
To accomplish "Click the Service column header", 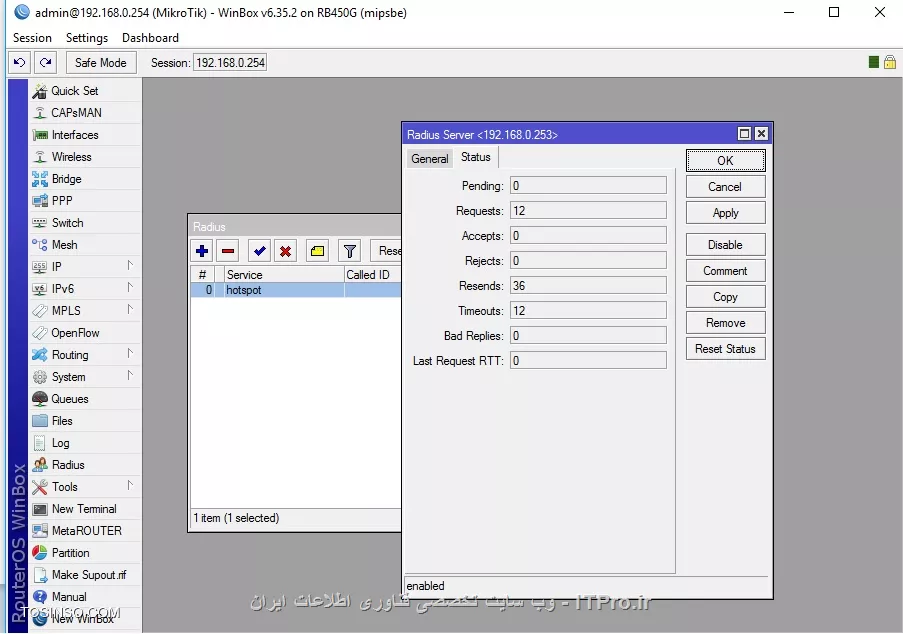I will (x=283, y=275).
